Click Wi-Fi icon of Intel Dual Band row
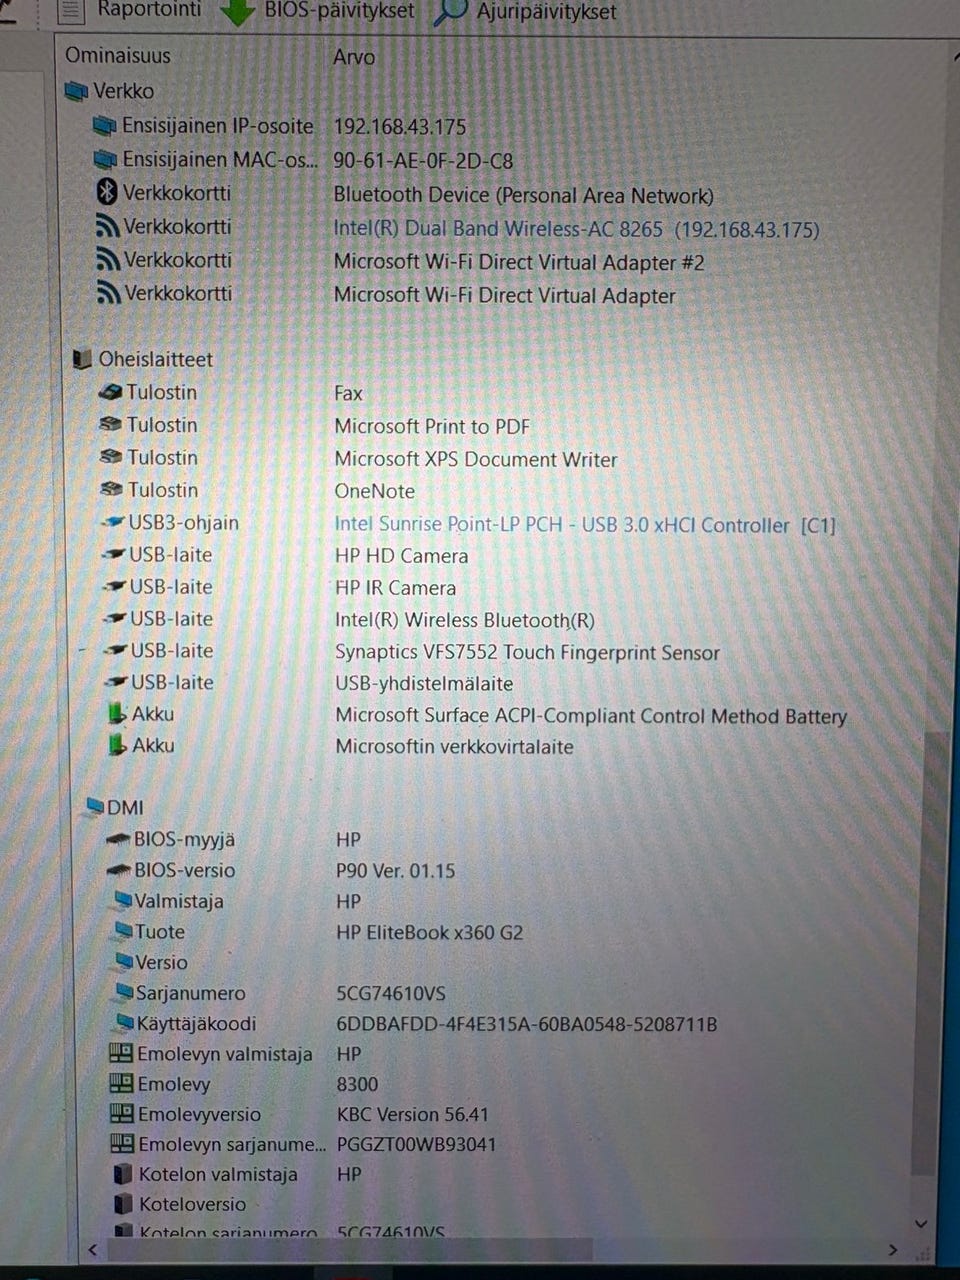The height and width of the screenshot is (1280, 960). (x=108, y=227)
